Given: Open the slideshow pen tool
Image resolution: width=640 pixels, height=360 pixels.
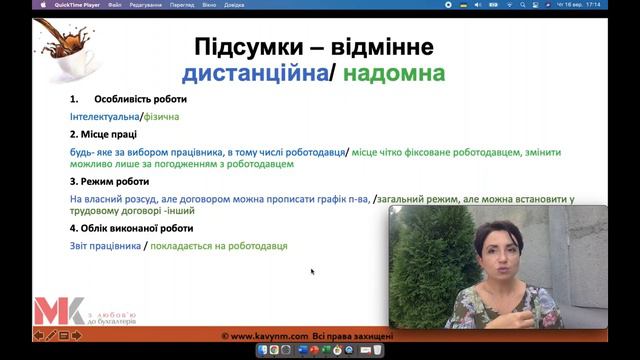Looking at the screenshot, I should [51, 336].
